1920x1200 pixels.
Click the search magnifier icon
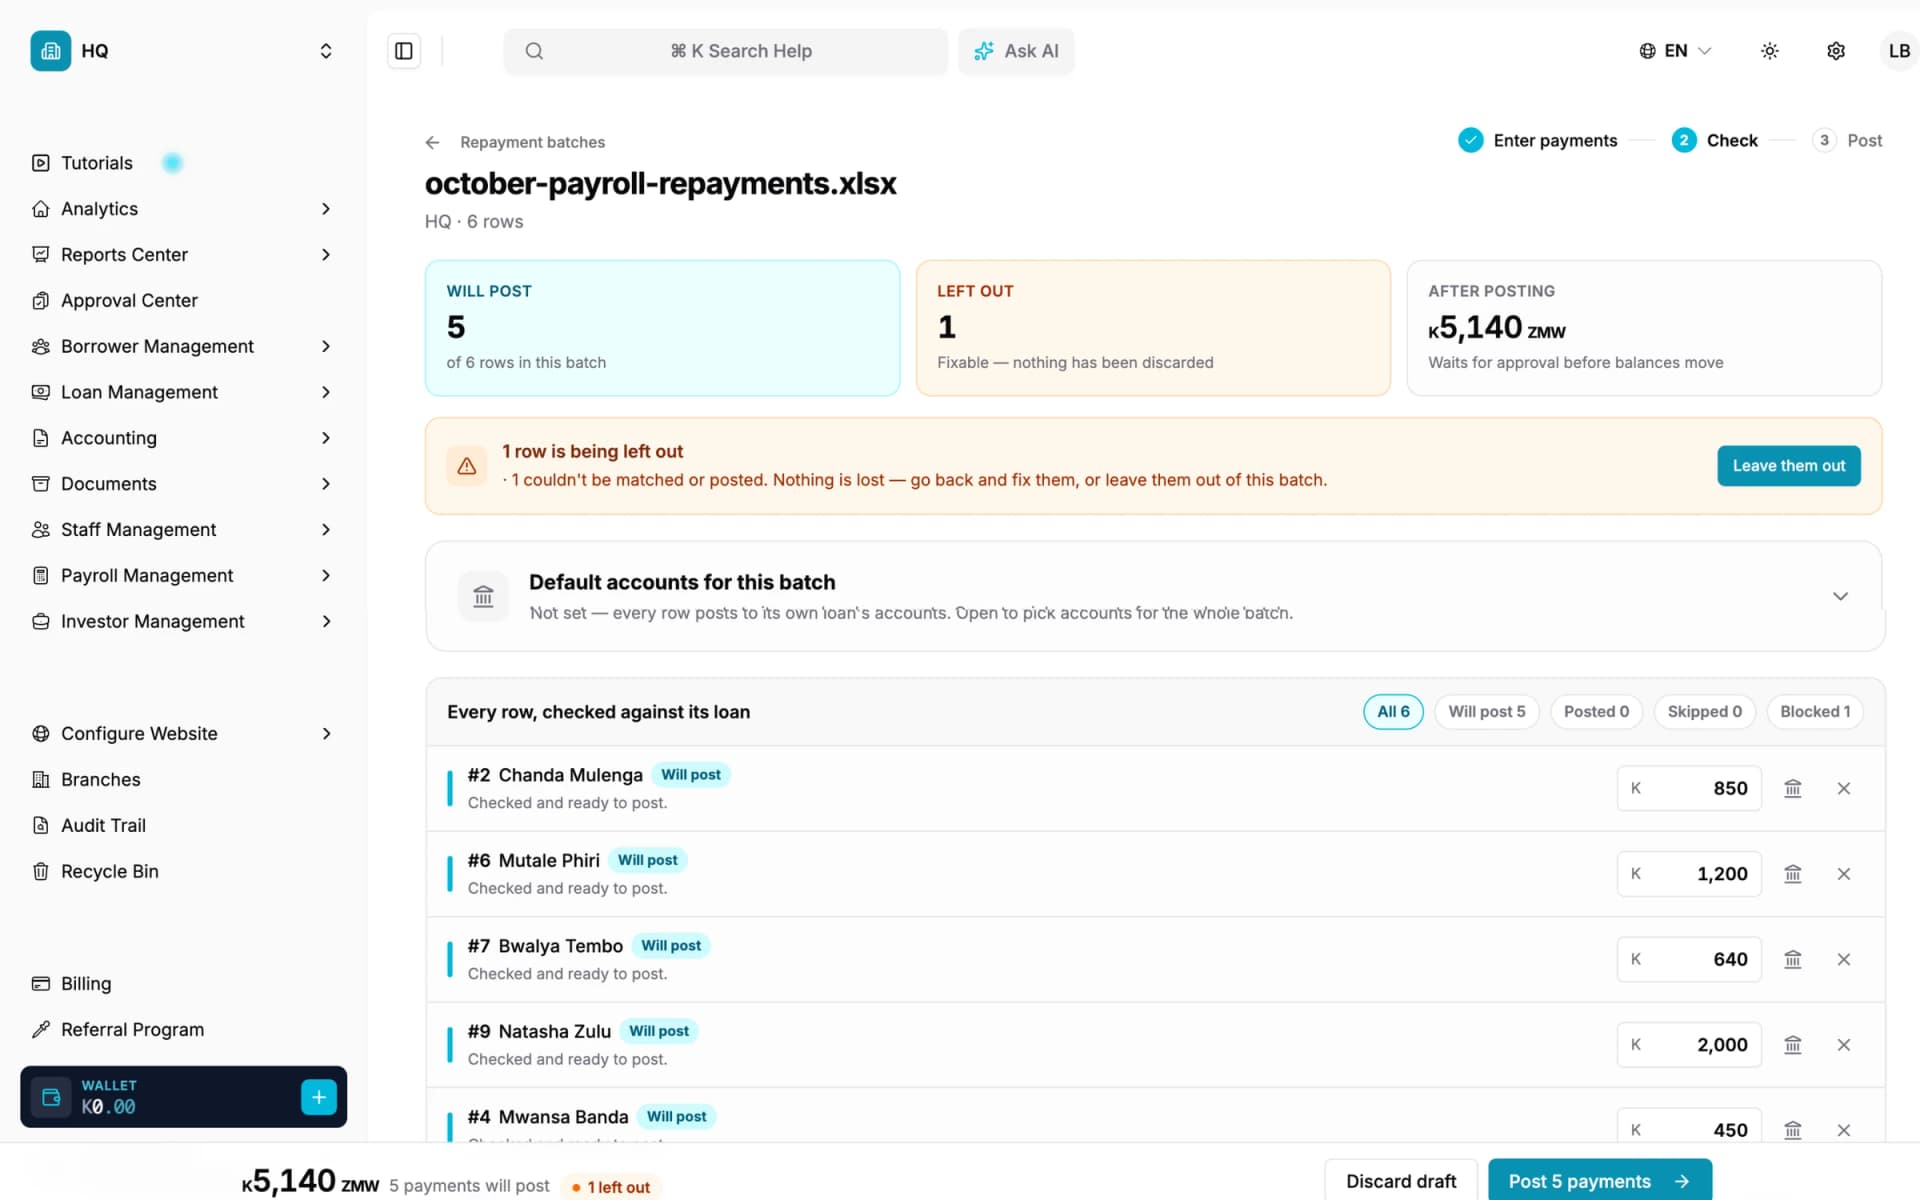click(x=534, y=51)
